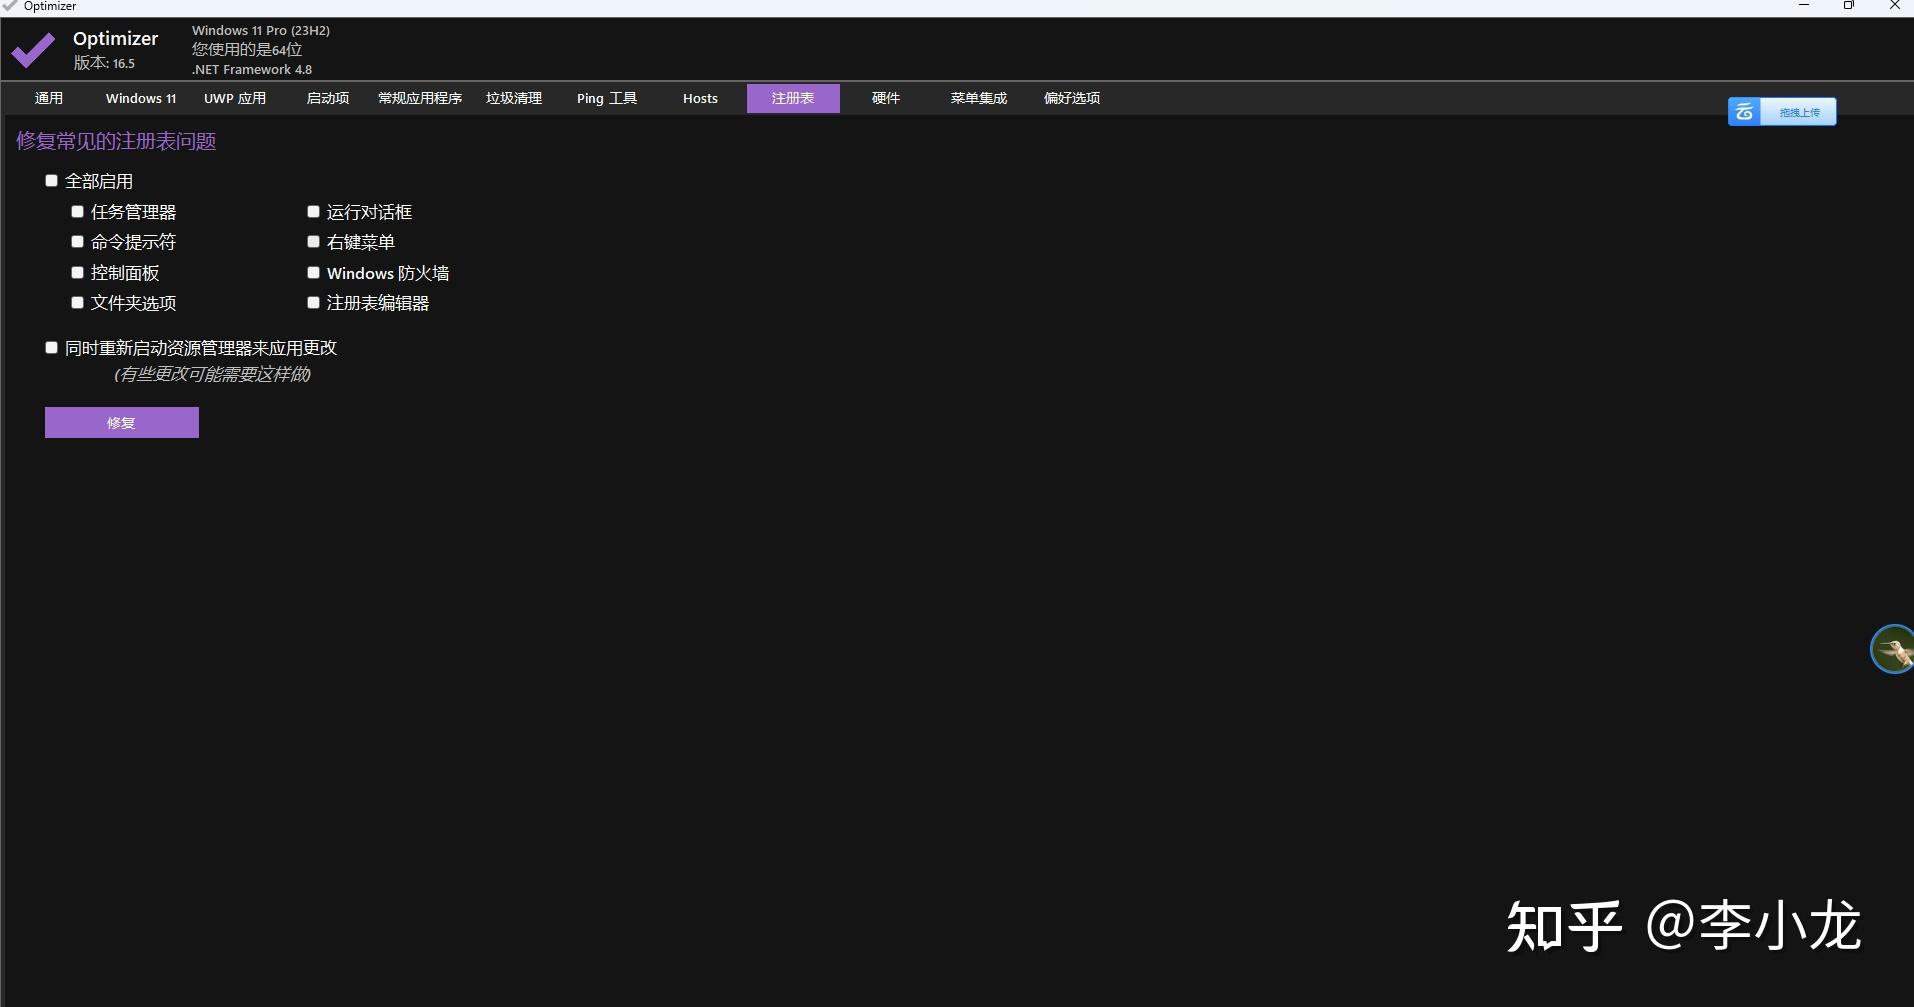Check 同时重新启动资源管理器来应用更改
Viewport: 1914px width, 1007px height.
[51, 347]
